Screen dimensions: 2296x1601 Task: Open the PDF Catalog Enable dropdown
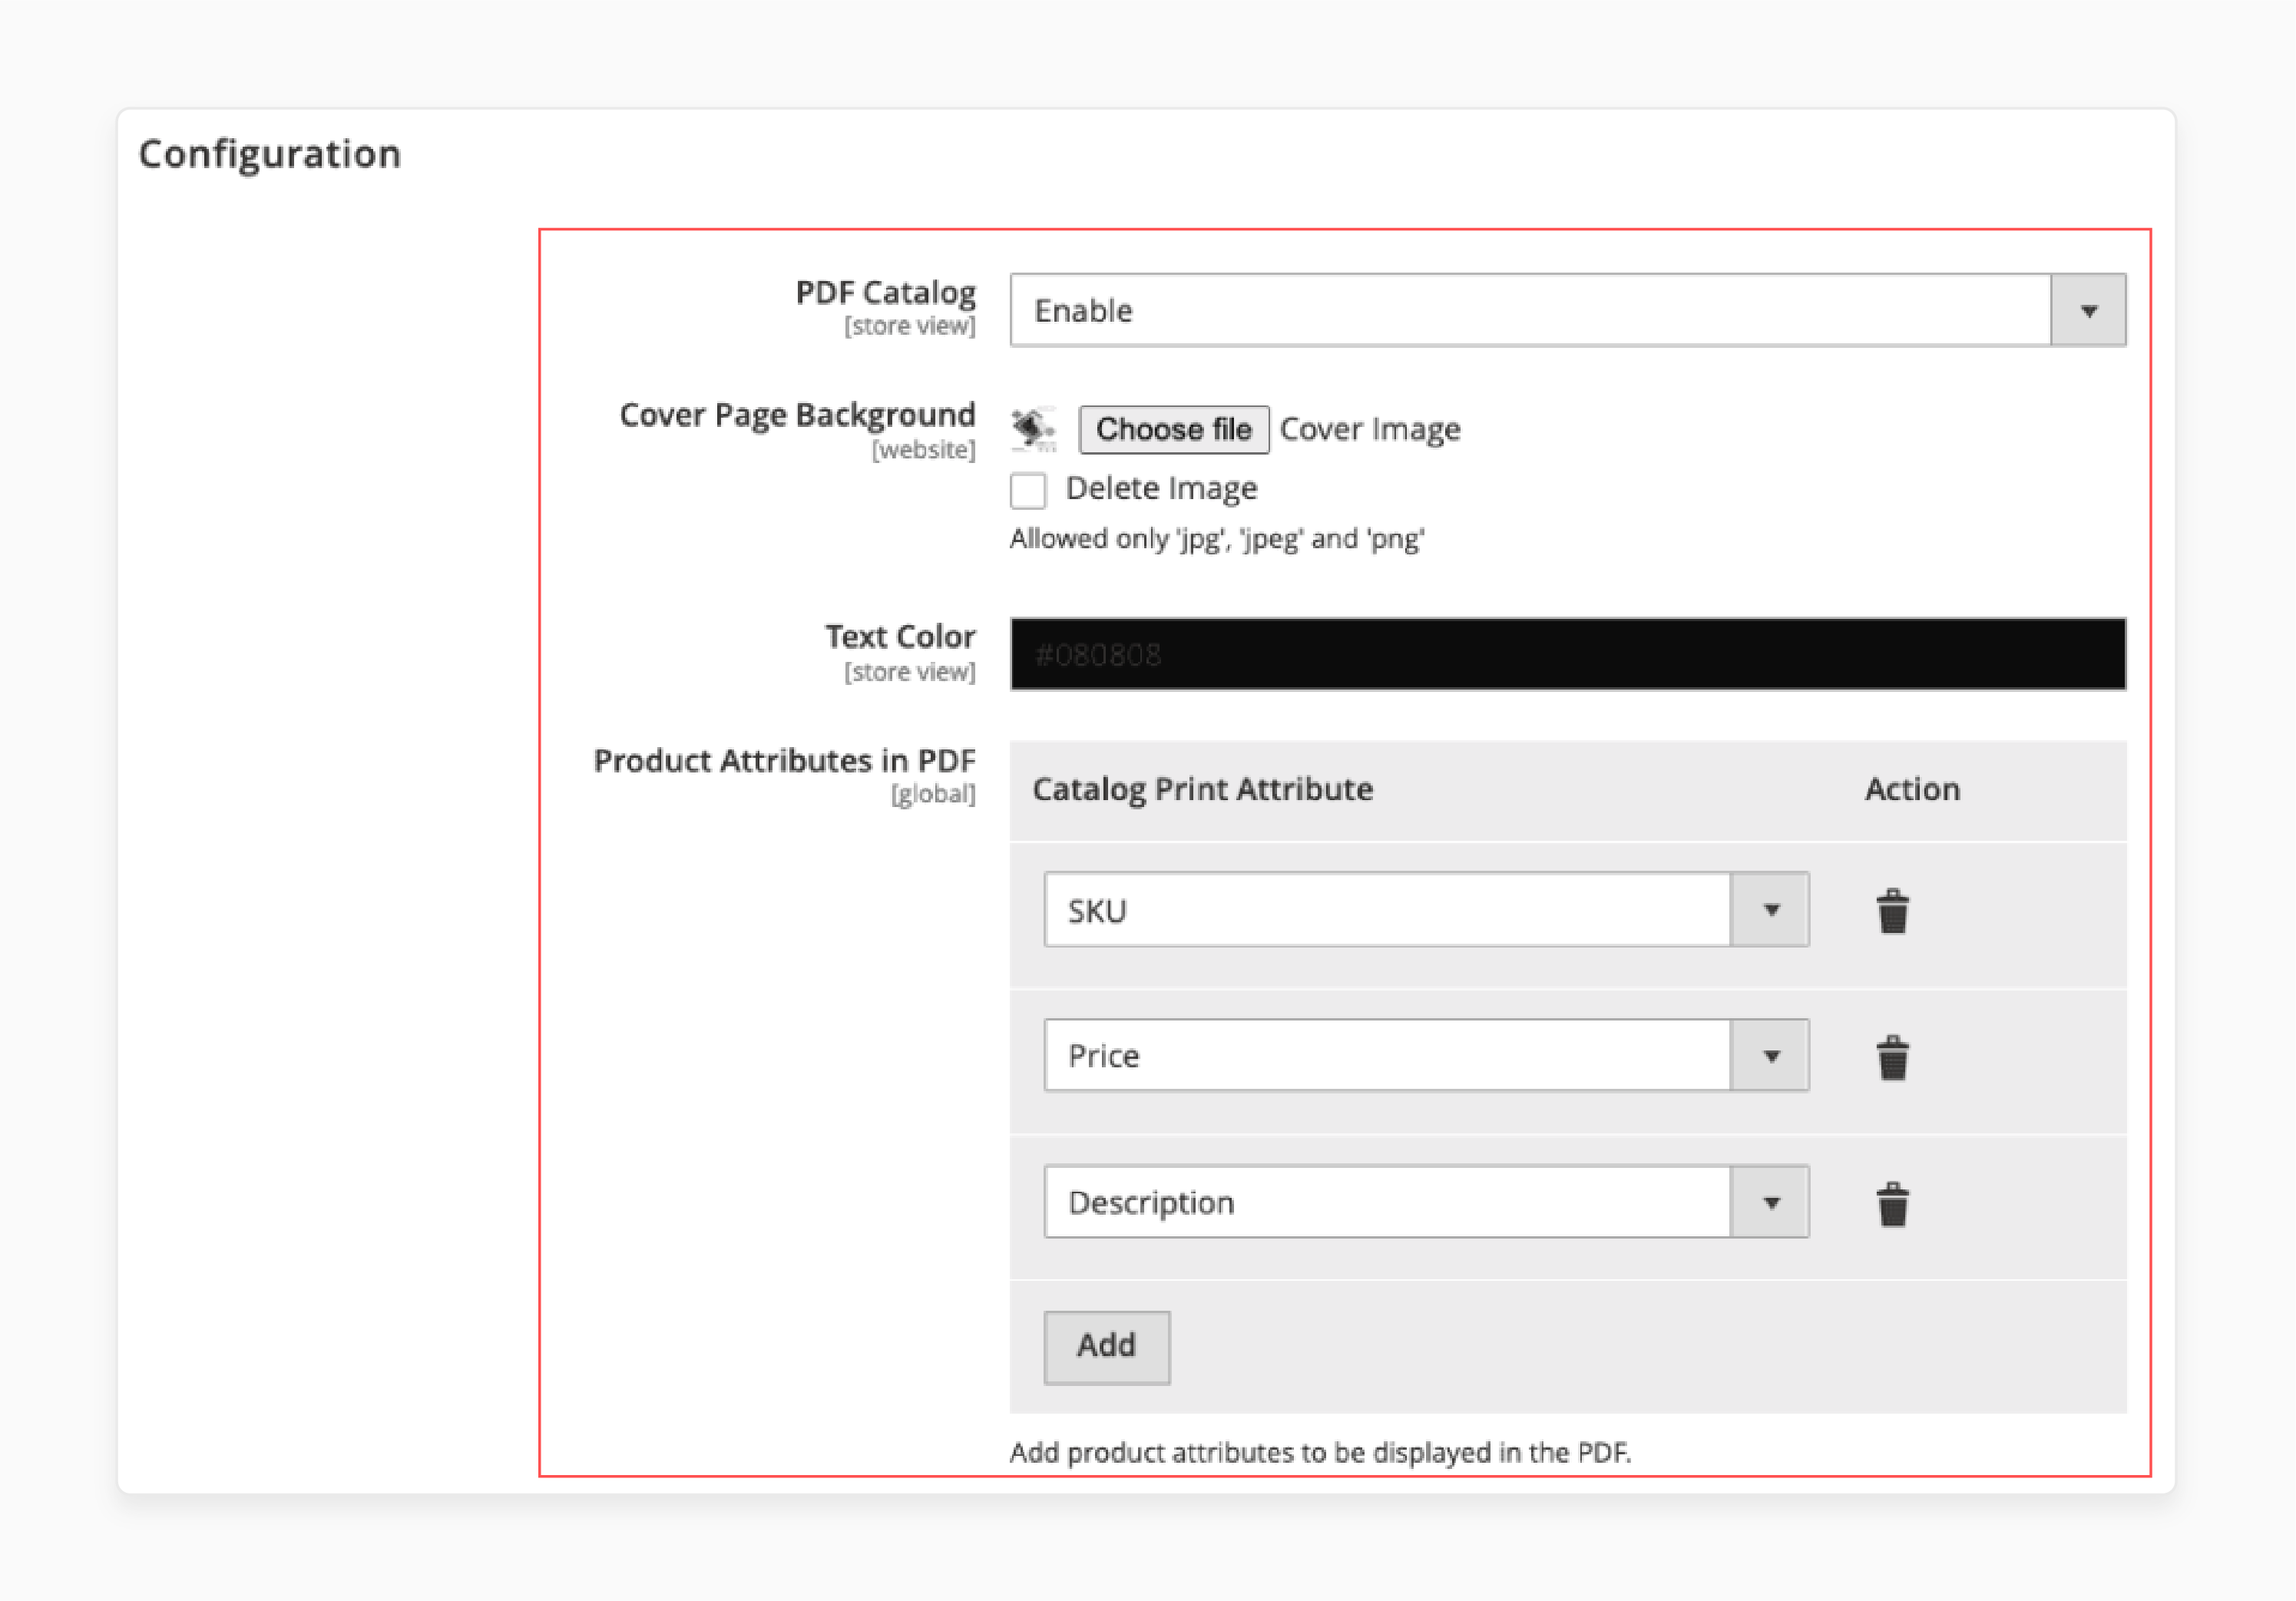(x=1567, y=310)
